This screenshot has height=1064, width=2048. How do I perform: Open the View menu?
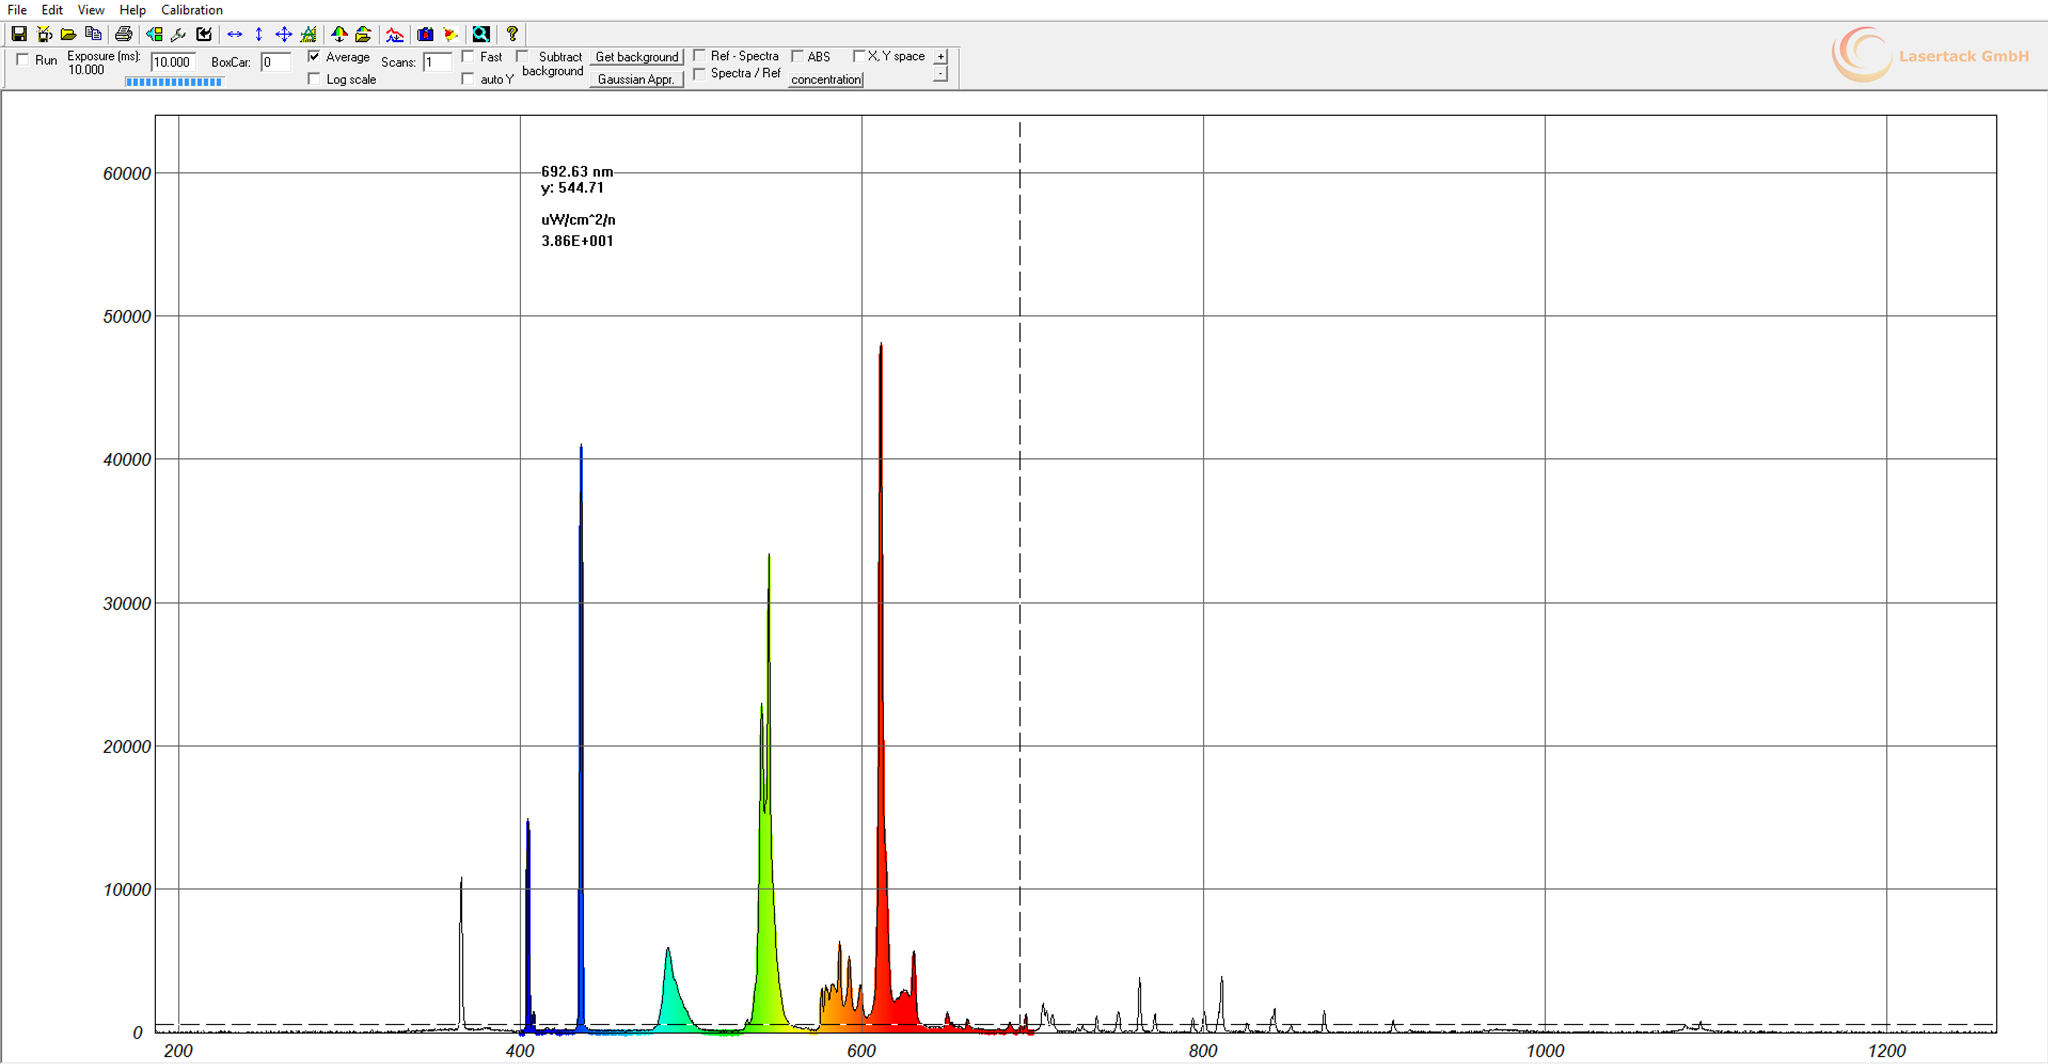[91, 10]
